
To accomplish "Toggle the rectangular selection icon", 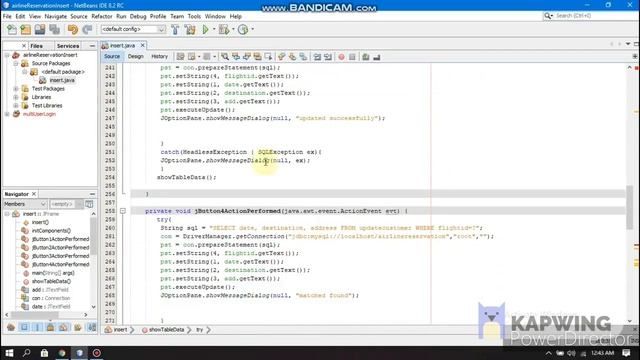I will click(268, 57).
